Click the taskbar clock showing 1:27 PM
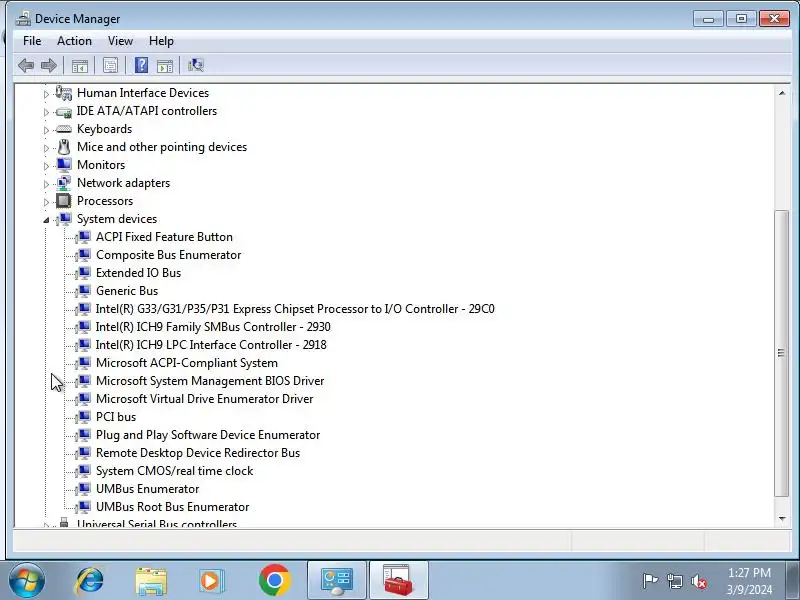 [x=749, y=572]
